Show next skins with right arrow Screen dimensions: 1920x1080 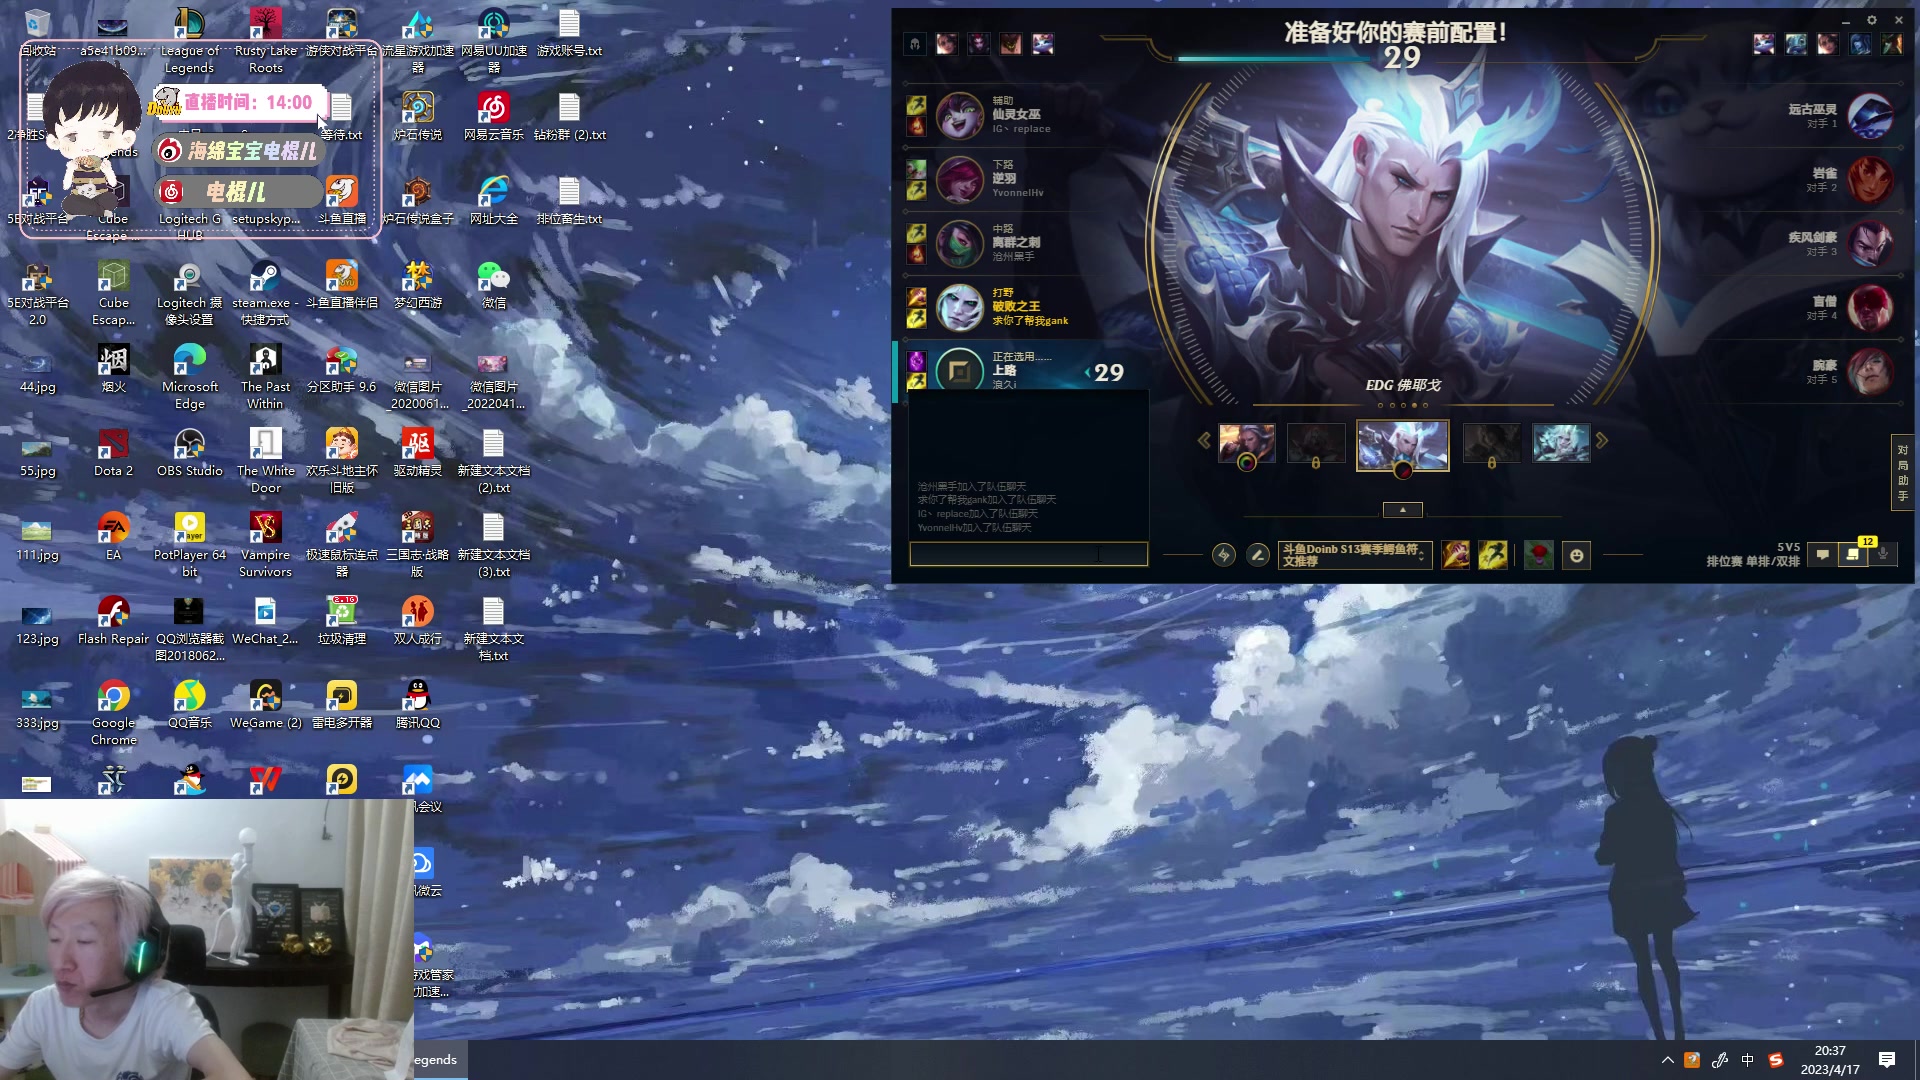tap(1602, 441)
